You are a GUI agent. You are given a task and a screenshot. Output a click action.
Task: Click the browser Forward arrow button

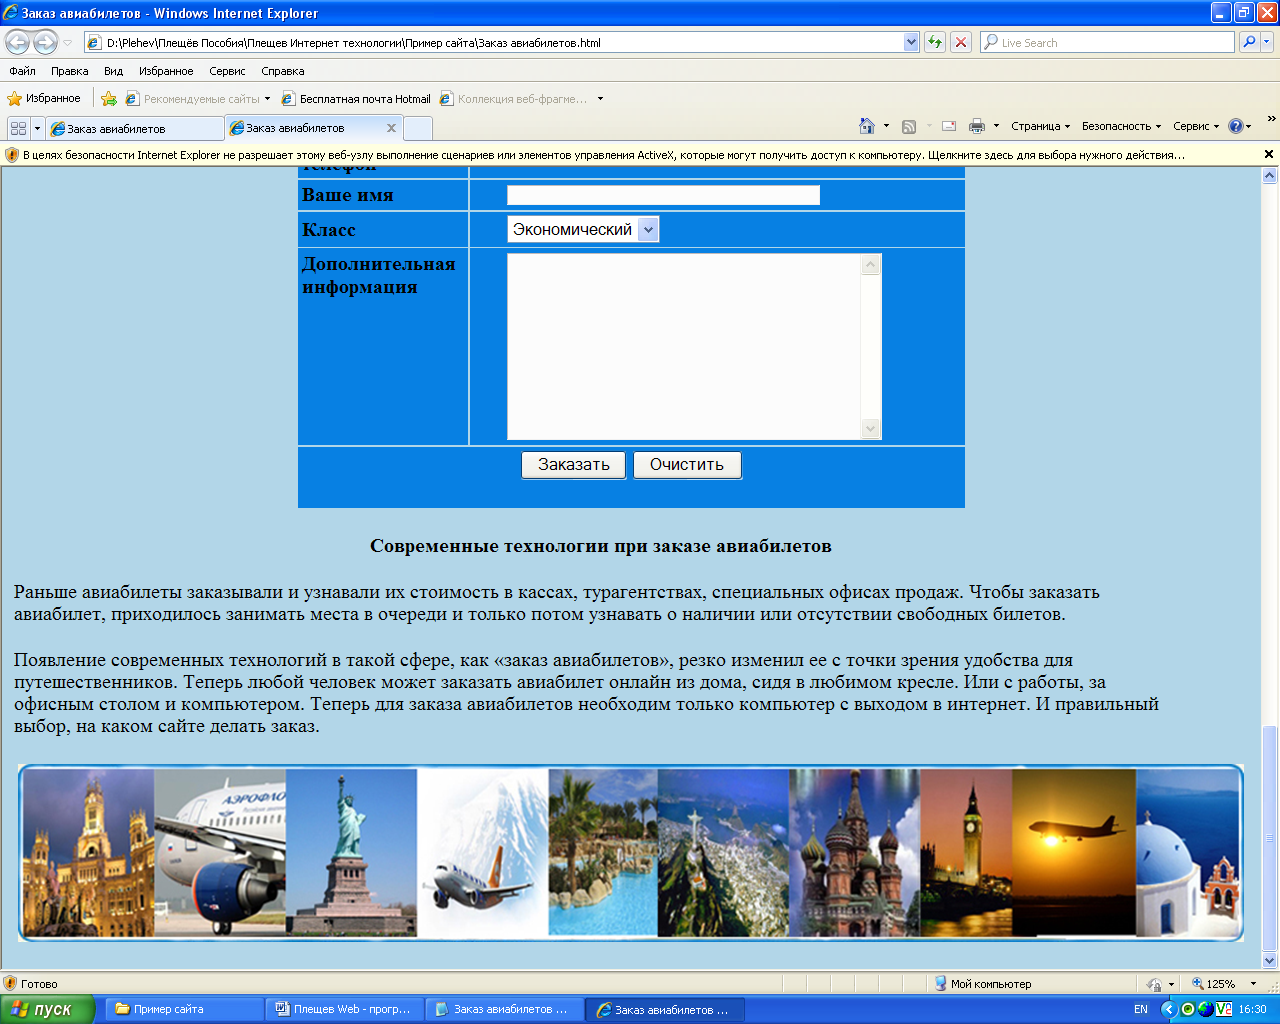(x=45, y=42)
